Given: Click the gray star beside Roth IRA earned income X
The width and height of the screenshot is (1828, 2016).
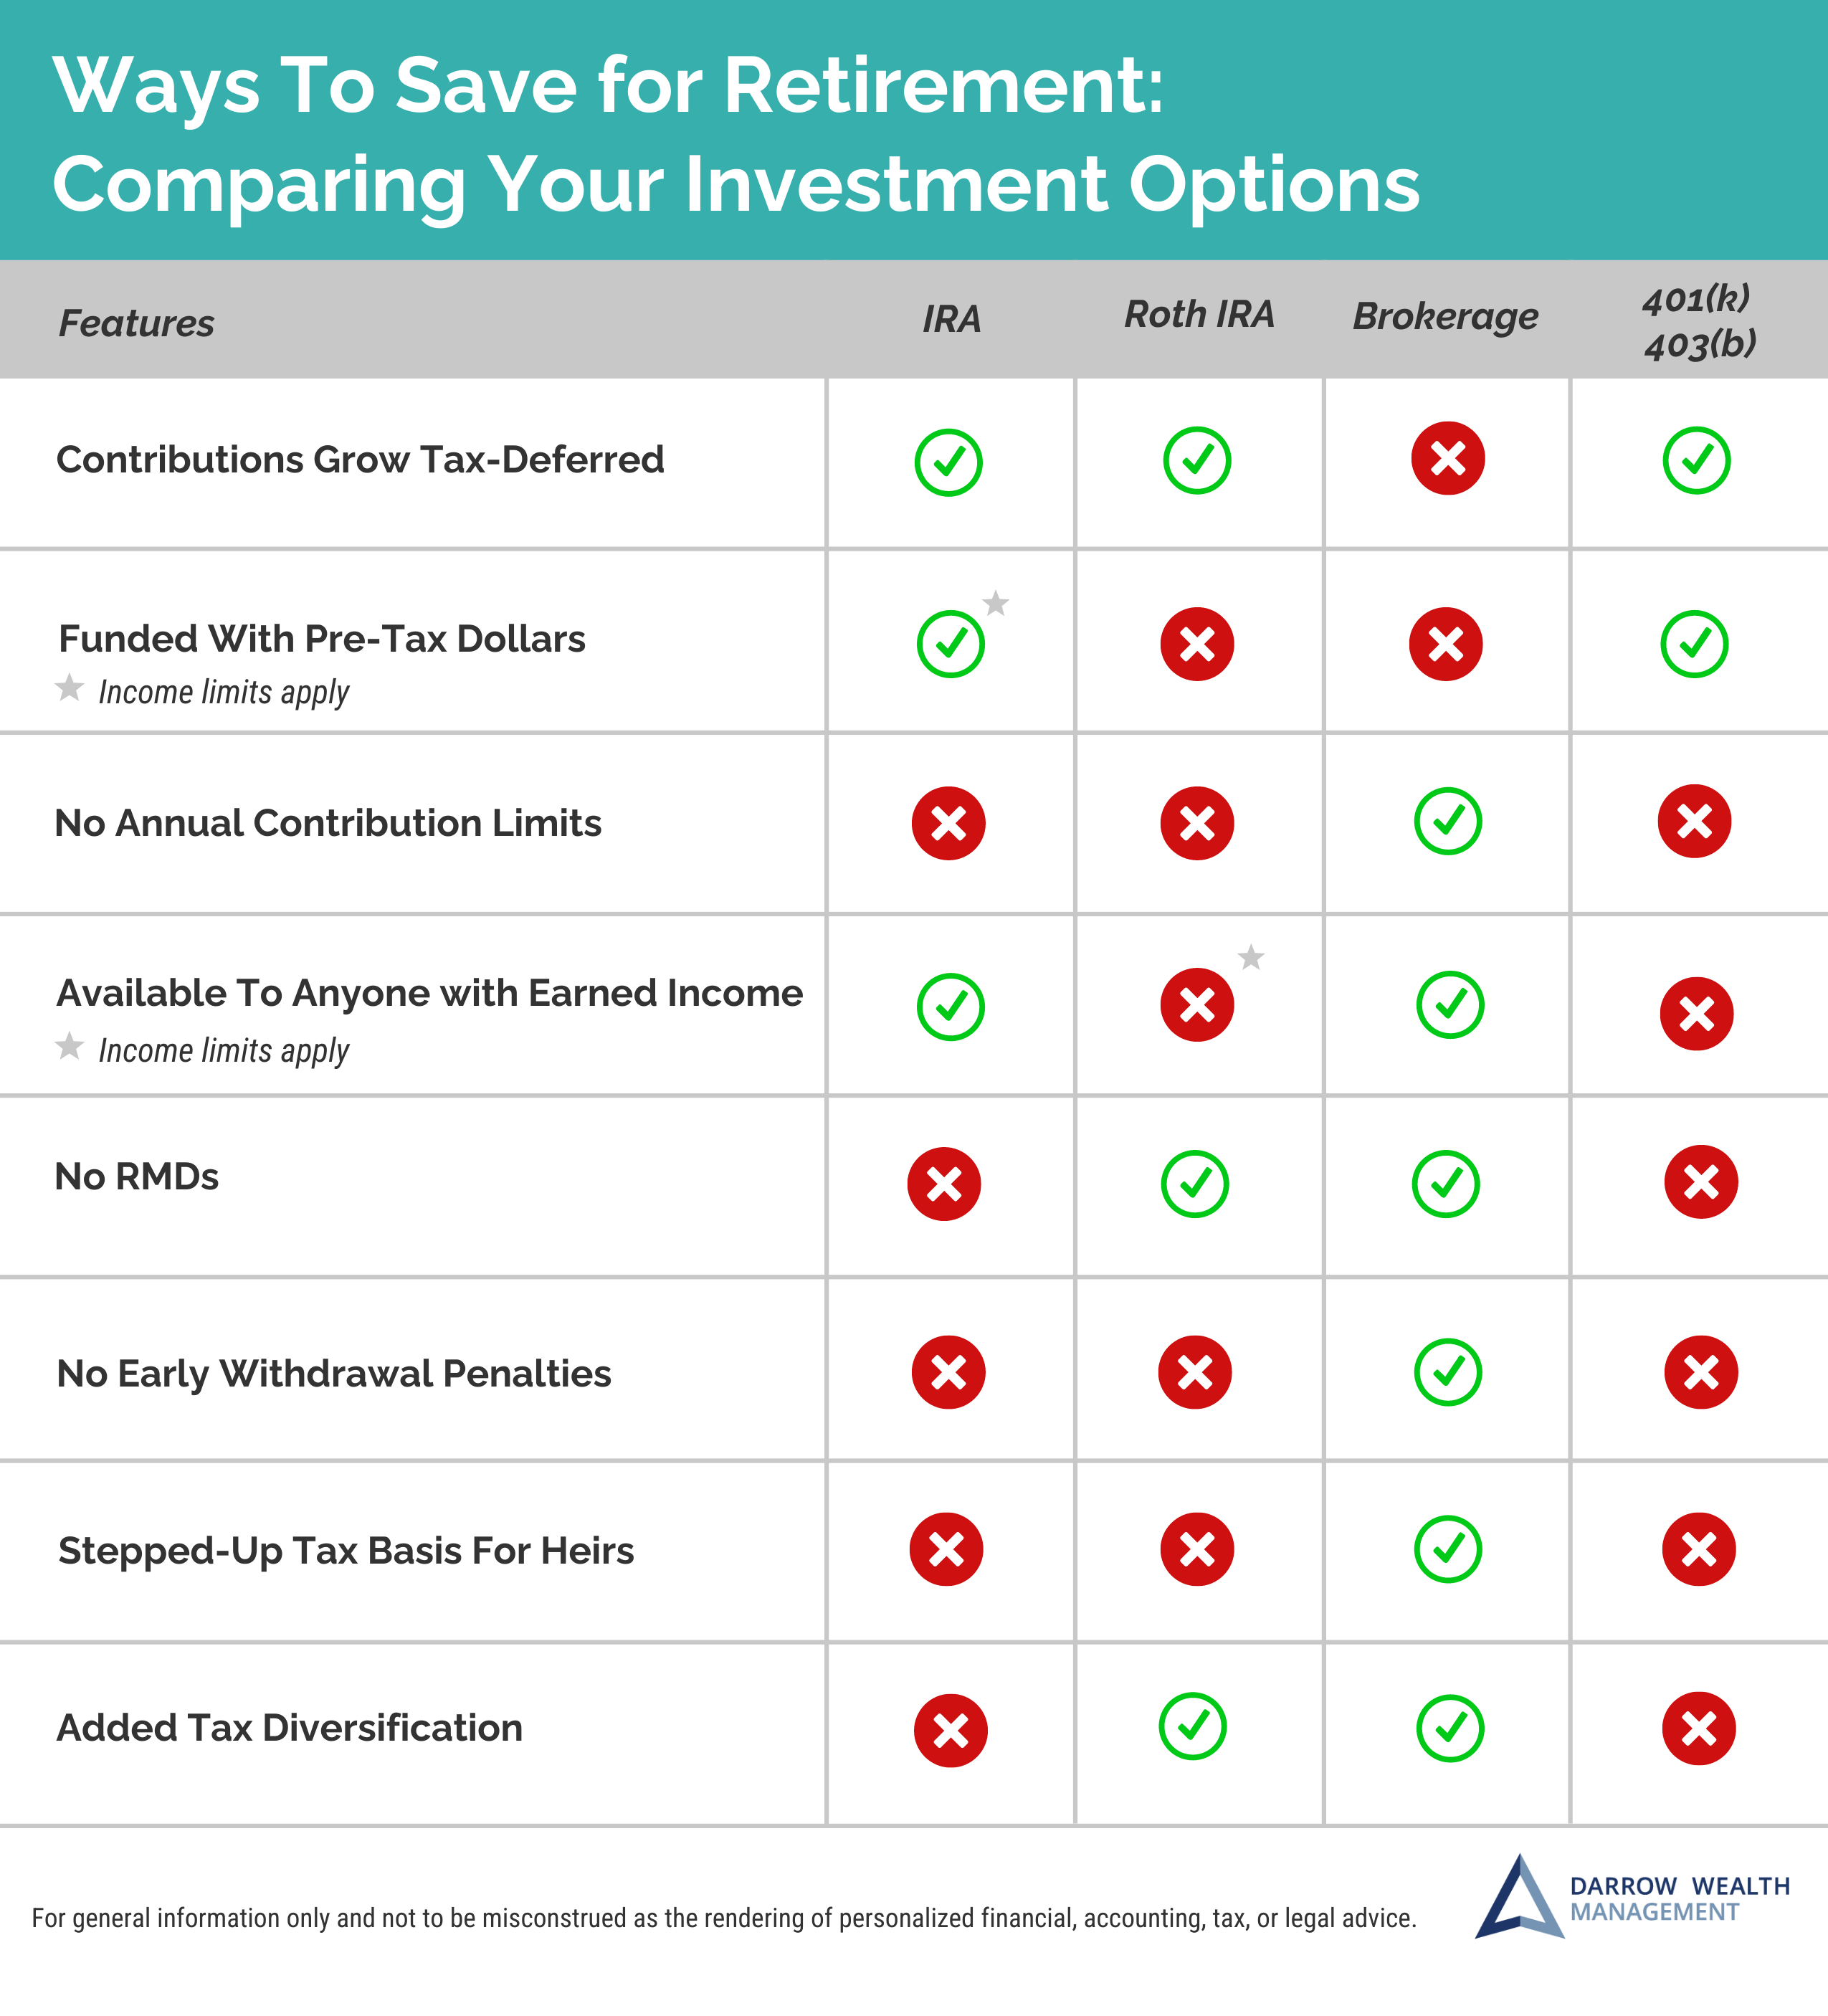Looking at the screenshot, I should [1250, 957].
